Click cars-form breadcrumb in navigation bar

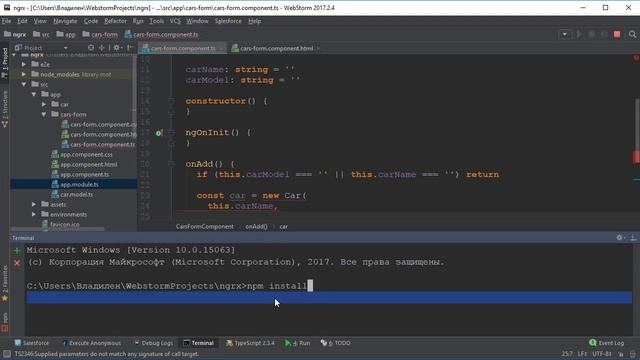[100, 34]
